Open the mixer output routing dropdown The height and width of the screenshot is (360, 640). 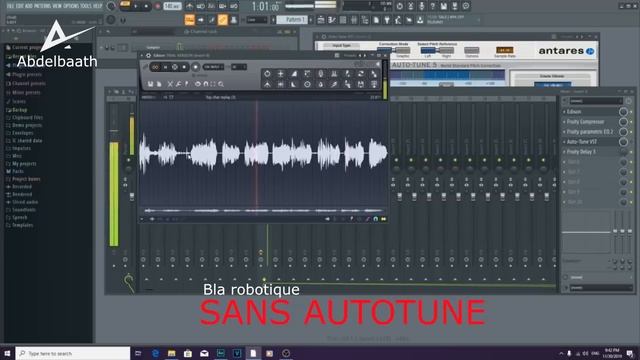600,288
